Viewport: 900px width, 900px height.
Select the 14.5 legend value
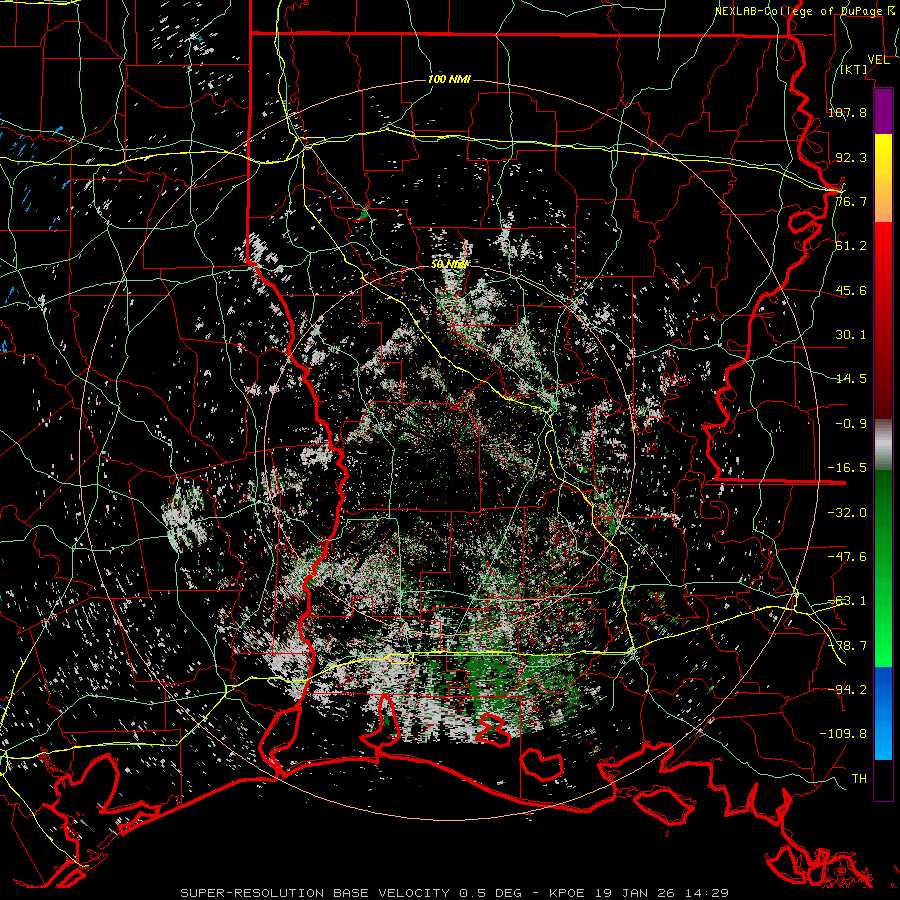851,379
